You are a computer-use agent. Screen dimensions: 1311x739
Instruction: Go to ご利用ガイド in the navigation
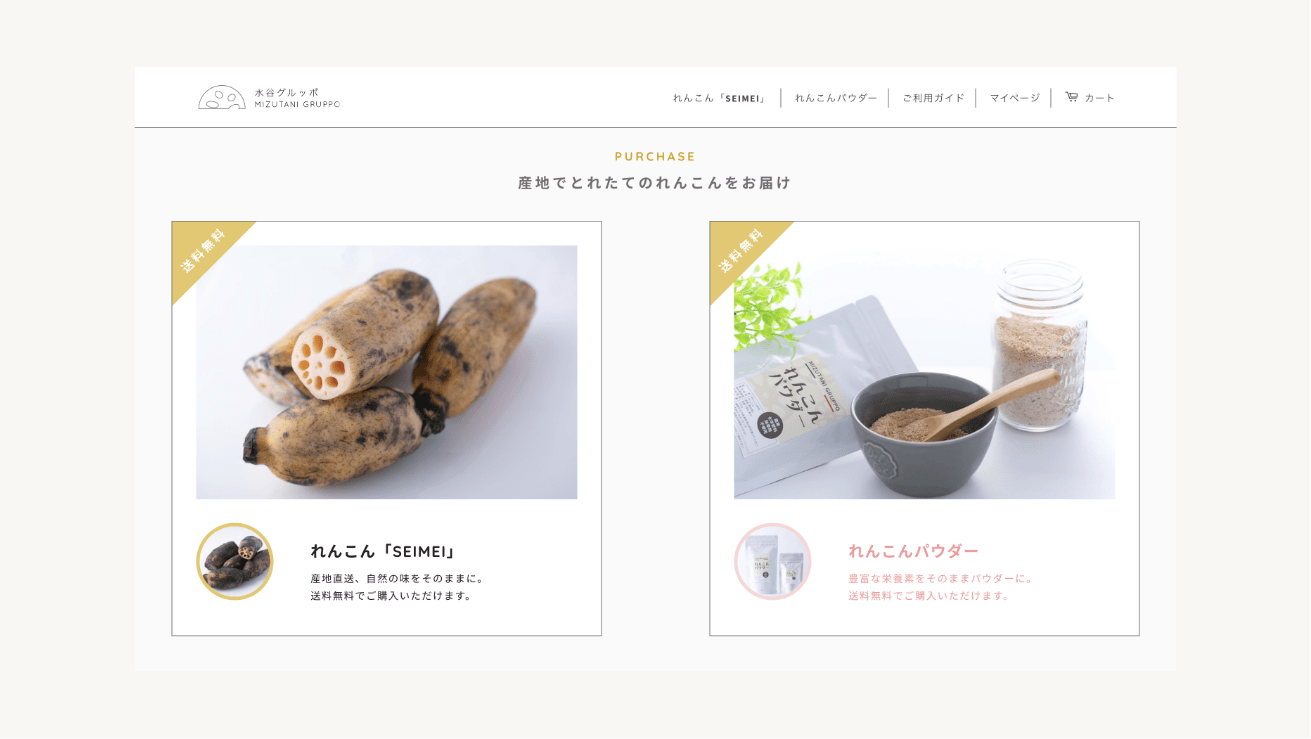pos(933,98)
